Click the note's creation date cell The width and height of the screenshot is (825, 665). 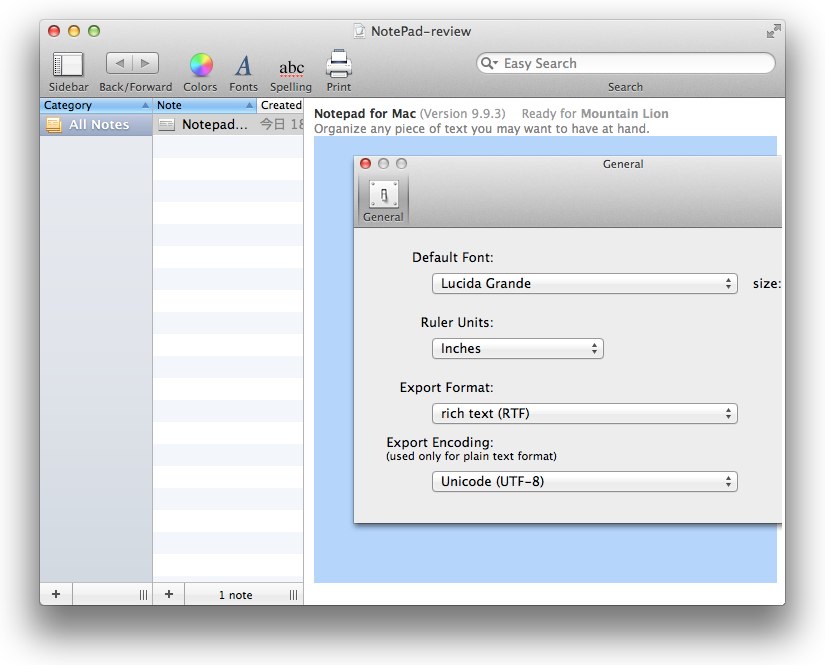[281, 125]
